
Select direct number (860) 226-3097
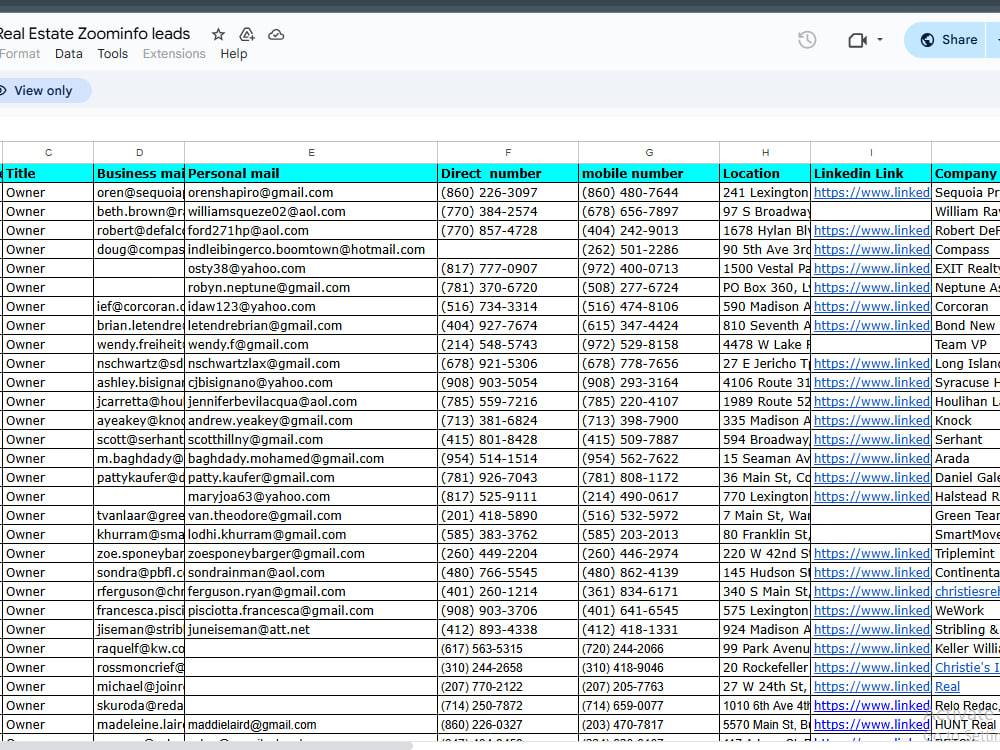(x=508, y=193)
